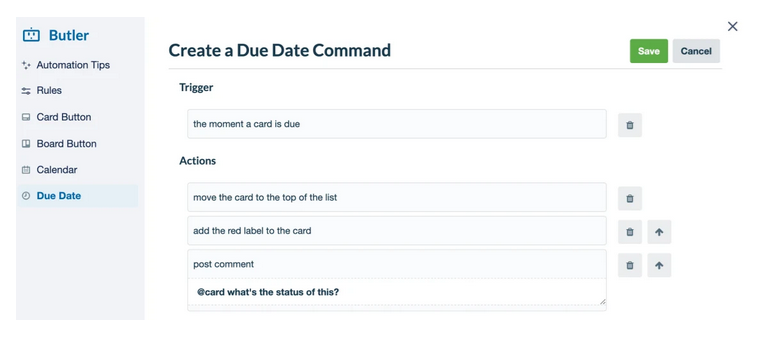This screenshot has width=764, height=363.
Task: Click the "add the red label to the card" row
Action: pyautogui.click(x=397, y=230)
